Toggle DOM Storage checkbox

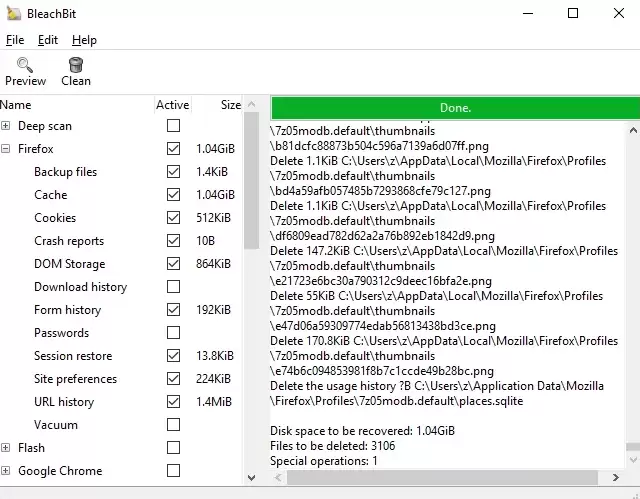pos(173,264)
